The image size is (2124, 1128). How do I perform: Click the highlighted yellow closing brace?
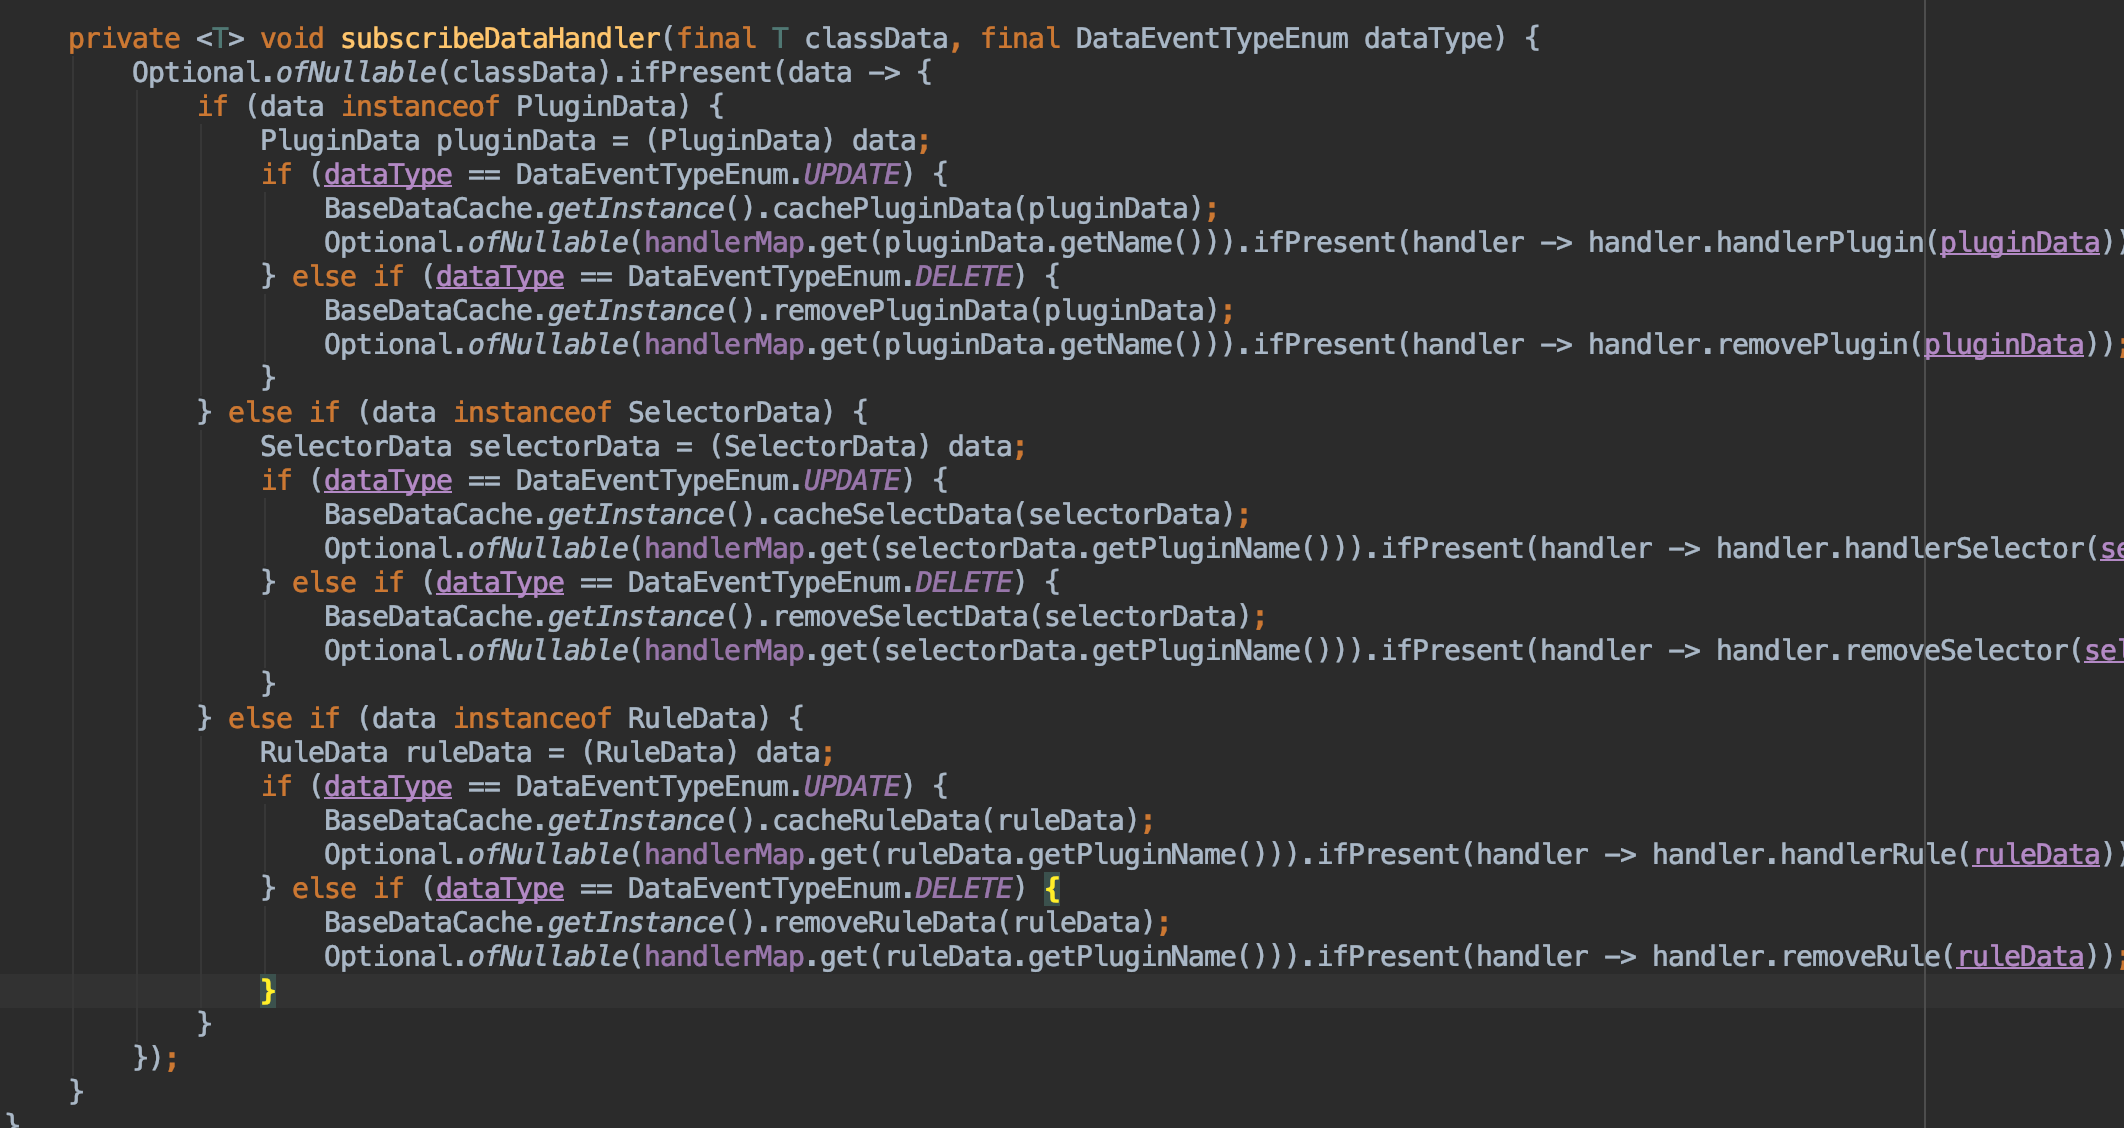click(x=268, y=991)
